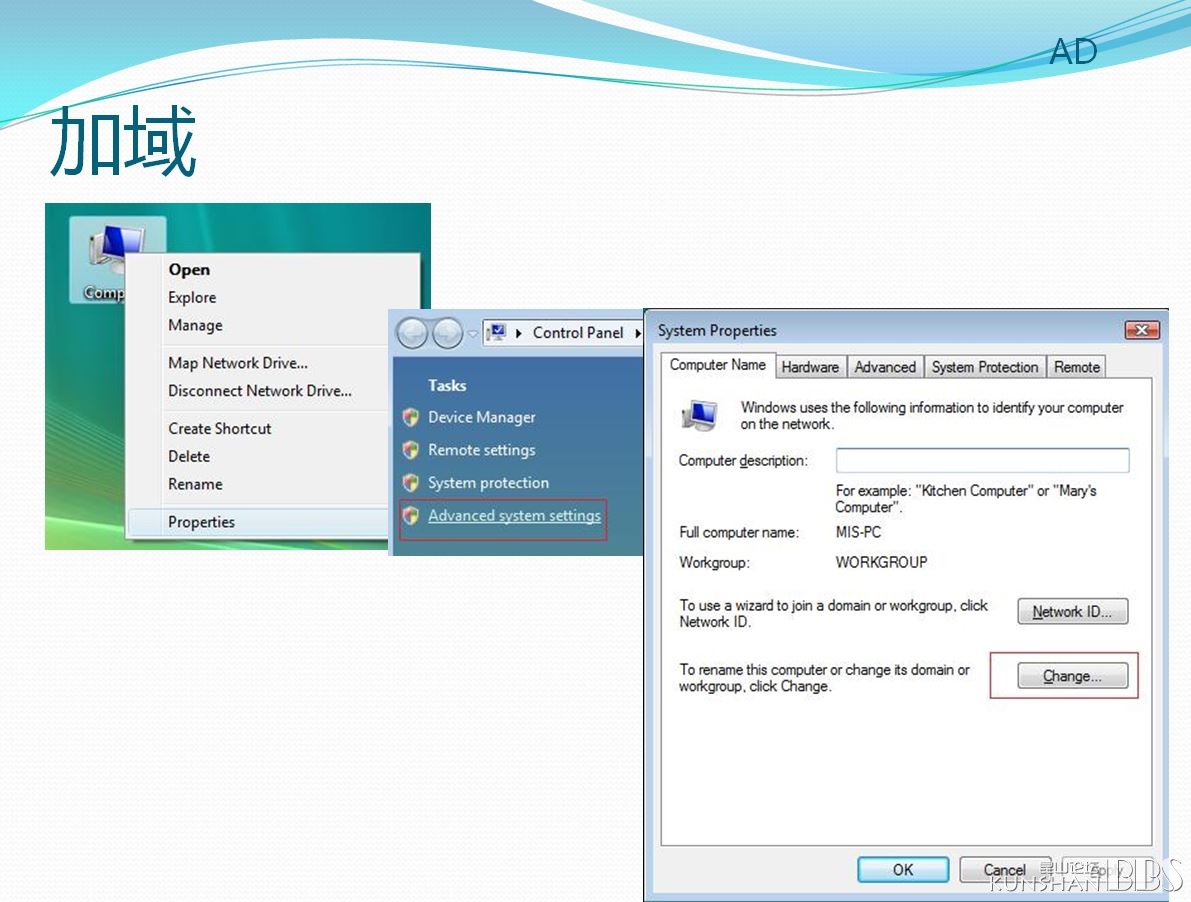Open Advanced system settings link

point(514,516)
